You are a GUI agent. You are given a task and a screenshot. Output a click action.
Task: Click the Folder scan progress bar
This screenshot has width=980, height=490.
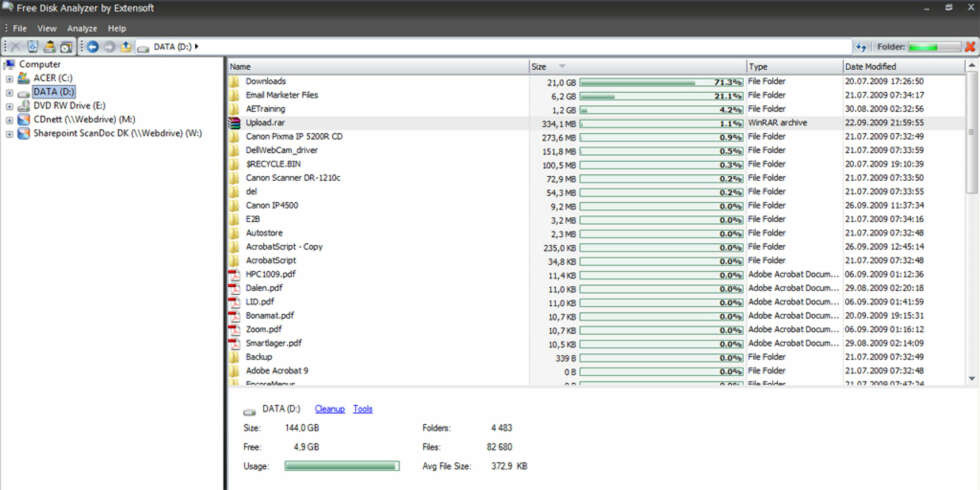(x=934, y=46)
